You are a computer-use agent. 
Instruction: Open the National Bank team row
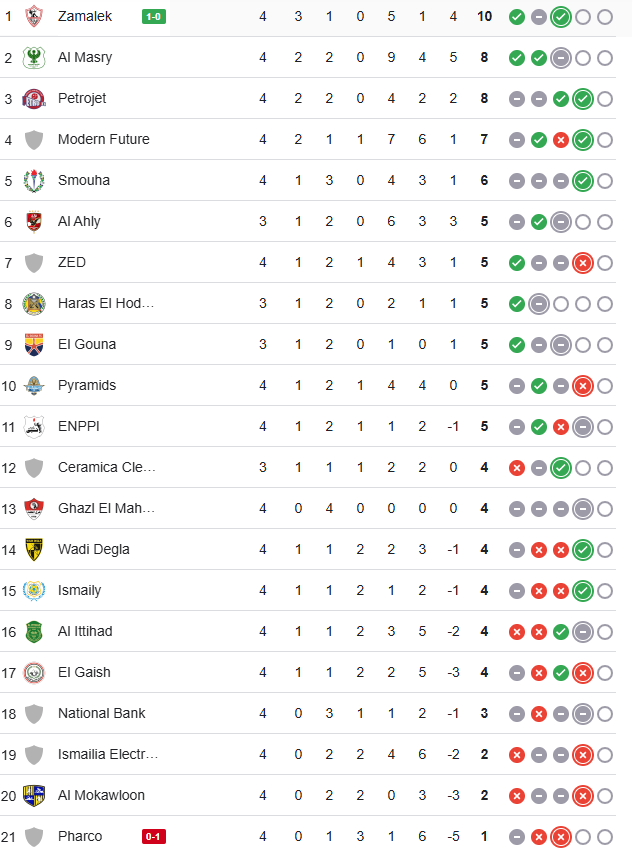tap(308, 713)
